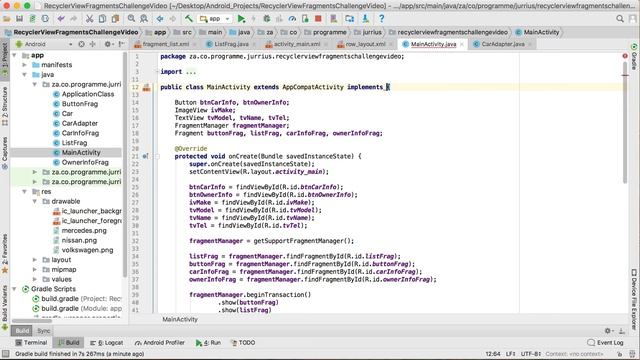This screenshot has height=360, width=640.
Task: Click the Undo arrow icon
Action: [x=61, y=19]
